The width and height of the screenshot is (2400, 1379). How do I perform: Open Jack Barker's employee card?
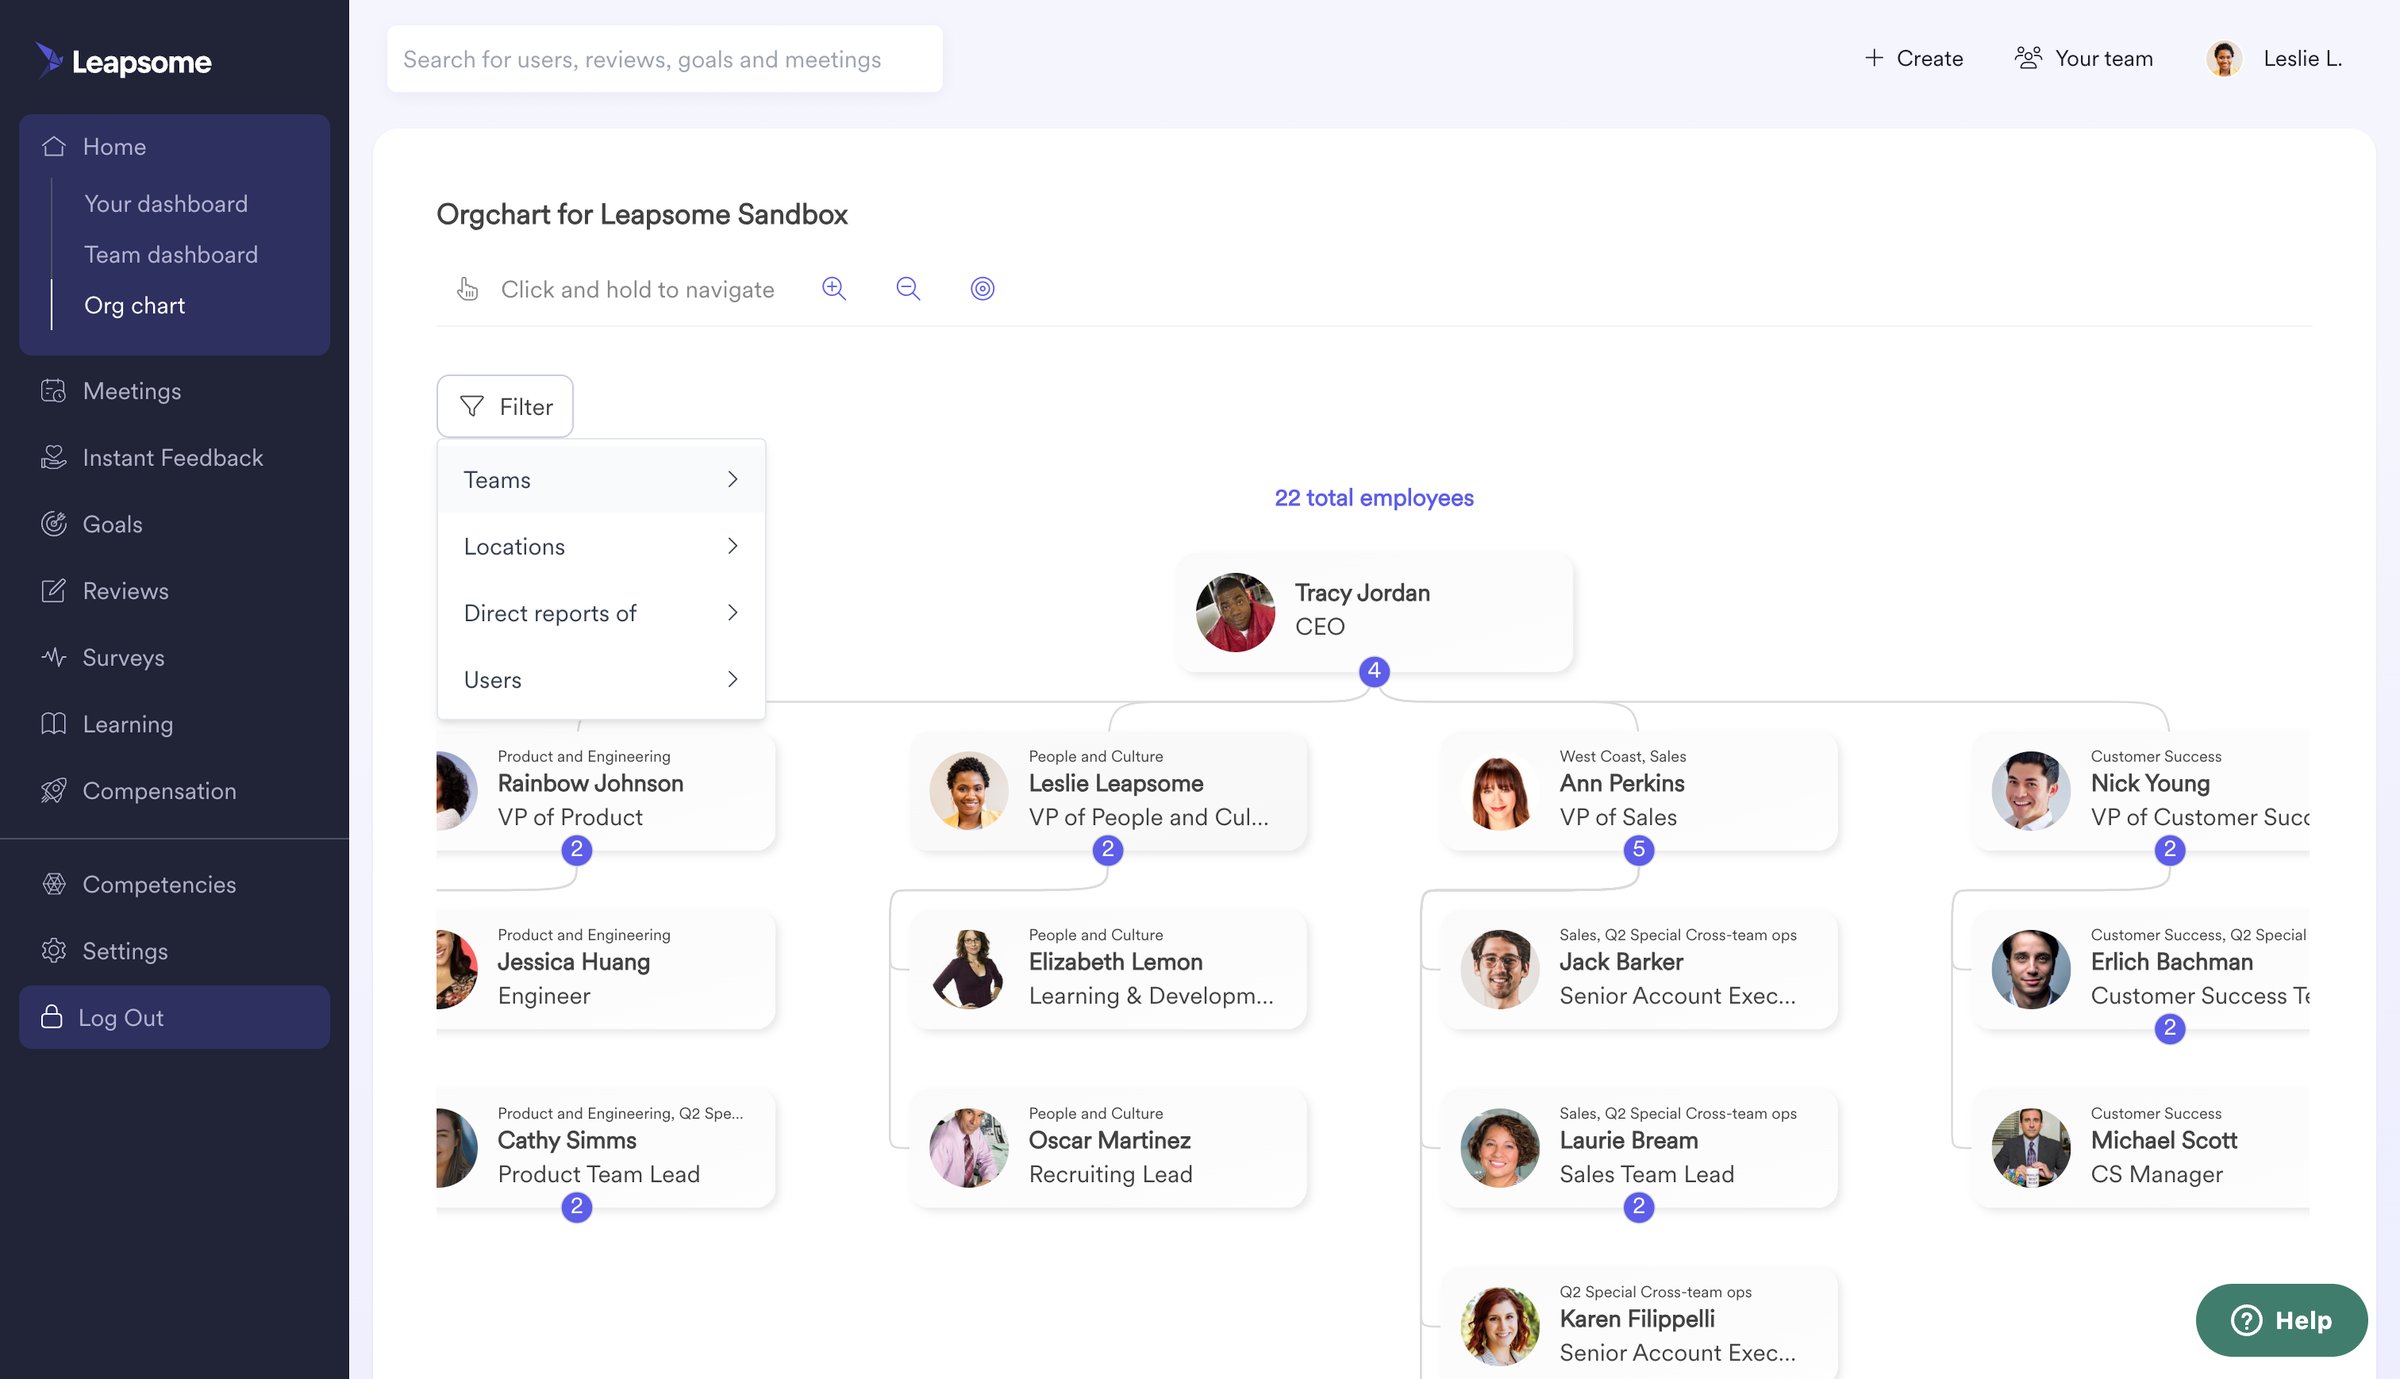pos(1639,970)
